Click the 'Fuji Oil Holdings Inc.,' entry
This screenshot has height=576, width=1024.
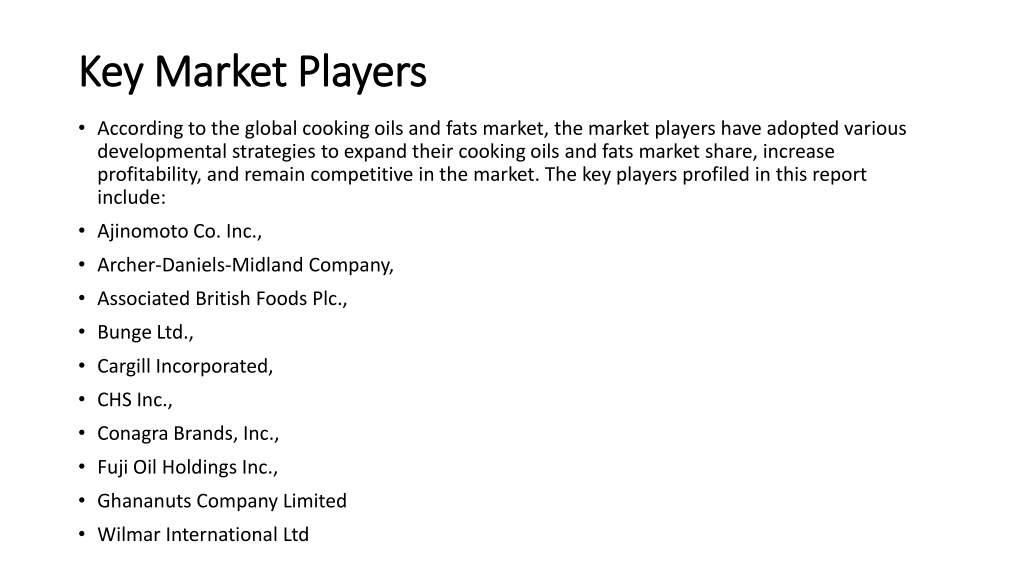tap(187, 468)
